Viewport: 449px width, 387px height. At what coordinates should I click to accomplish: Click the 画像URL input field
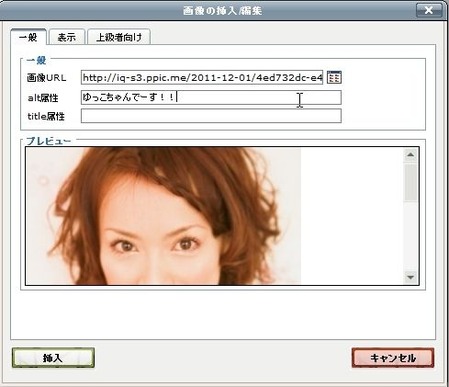coord(202,78)
